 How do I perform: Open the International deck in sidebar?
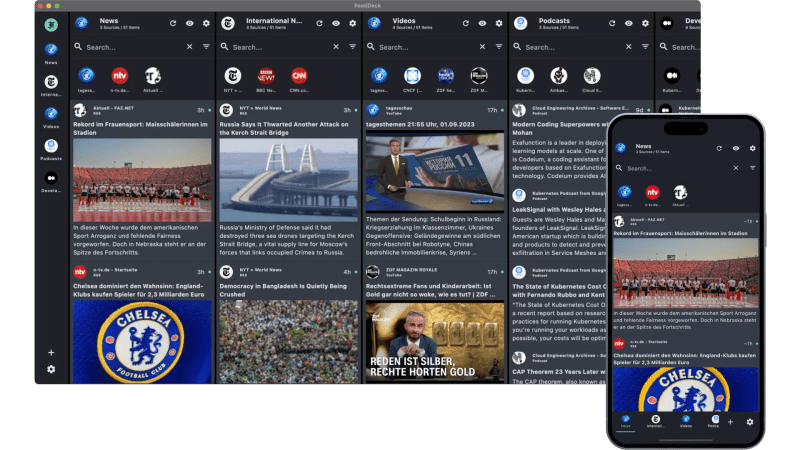pos(51,85)
